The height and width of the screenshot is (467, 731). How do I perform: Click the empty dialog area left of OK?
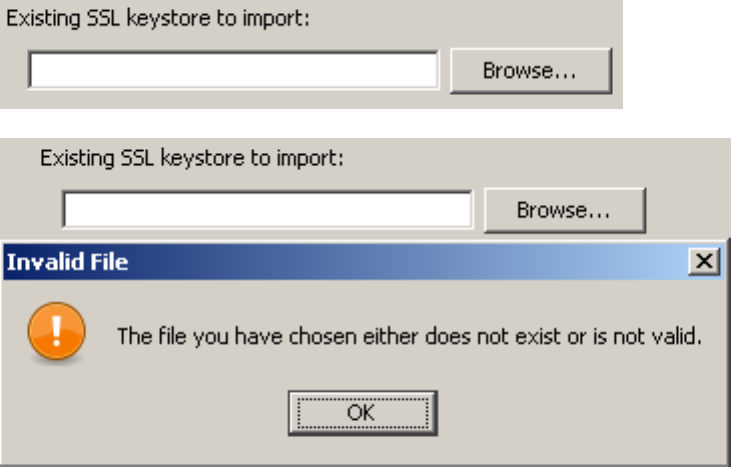click(150, 410)
